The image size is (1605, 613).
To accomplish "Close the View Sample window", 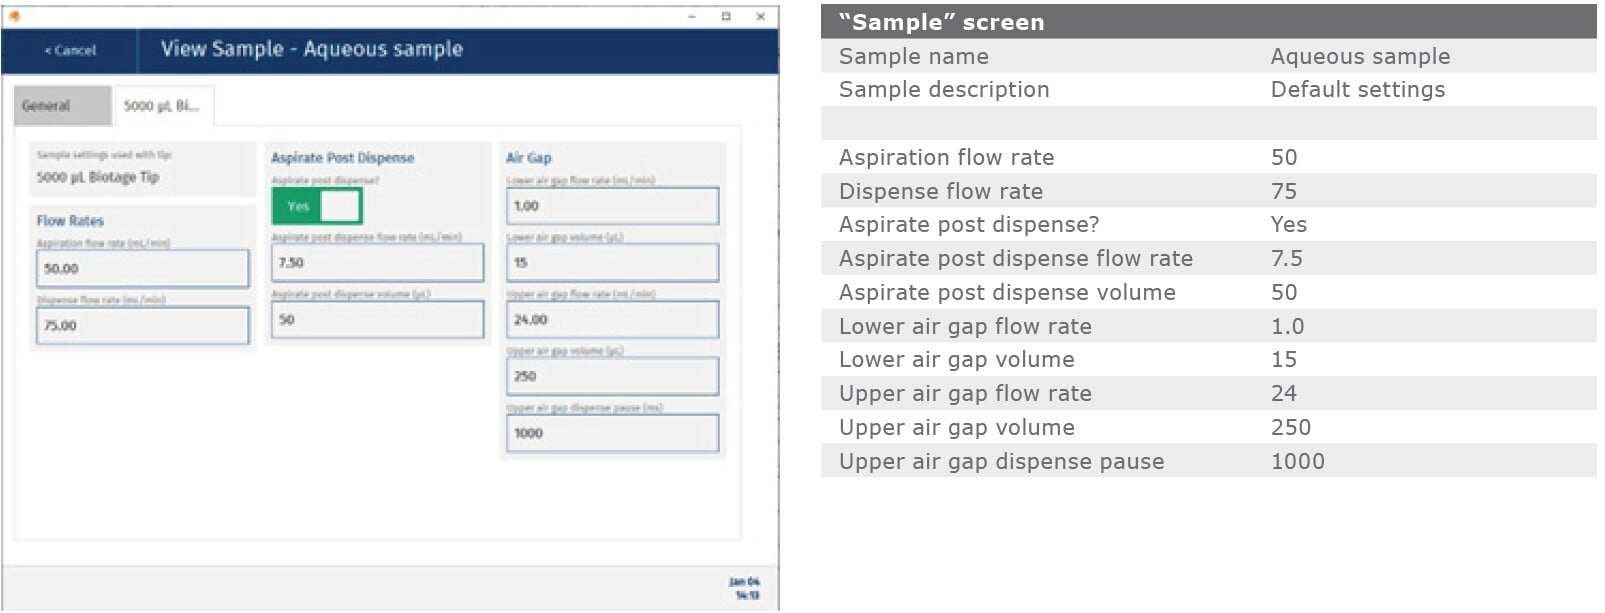I will [760, 16].
